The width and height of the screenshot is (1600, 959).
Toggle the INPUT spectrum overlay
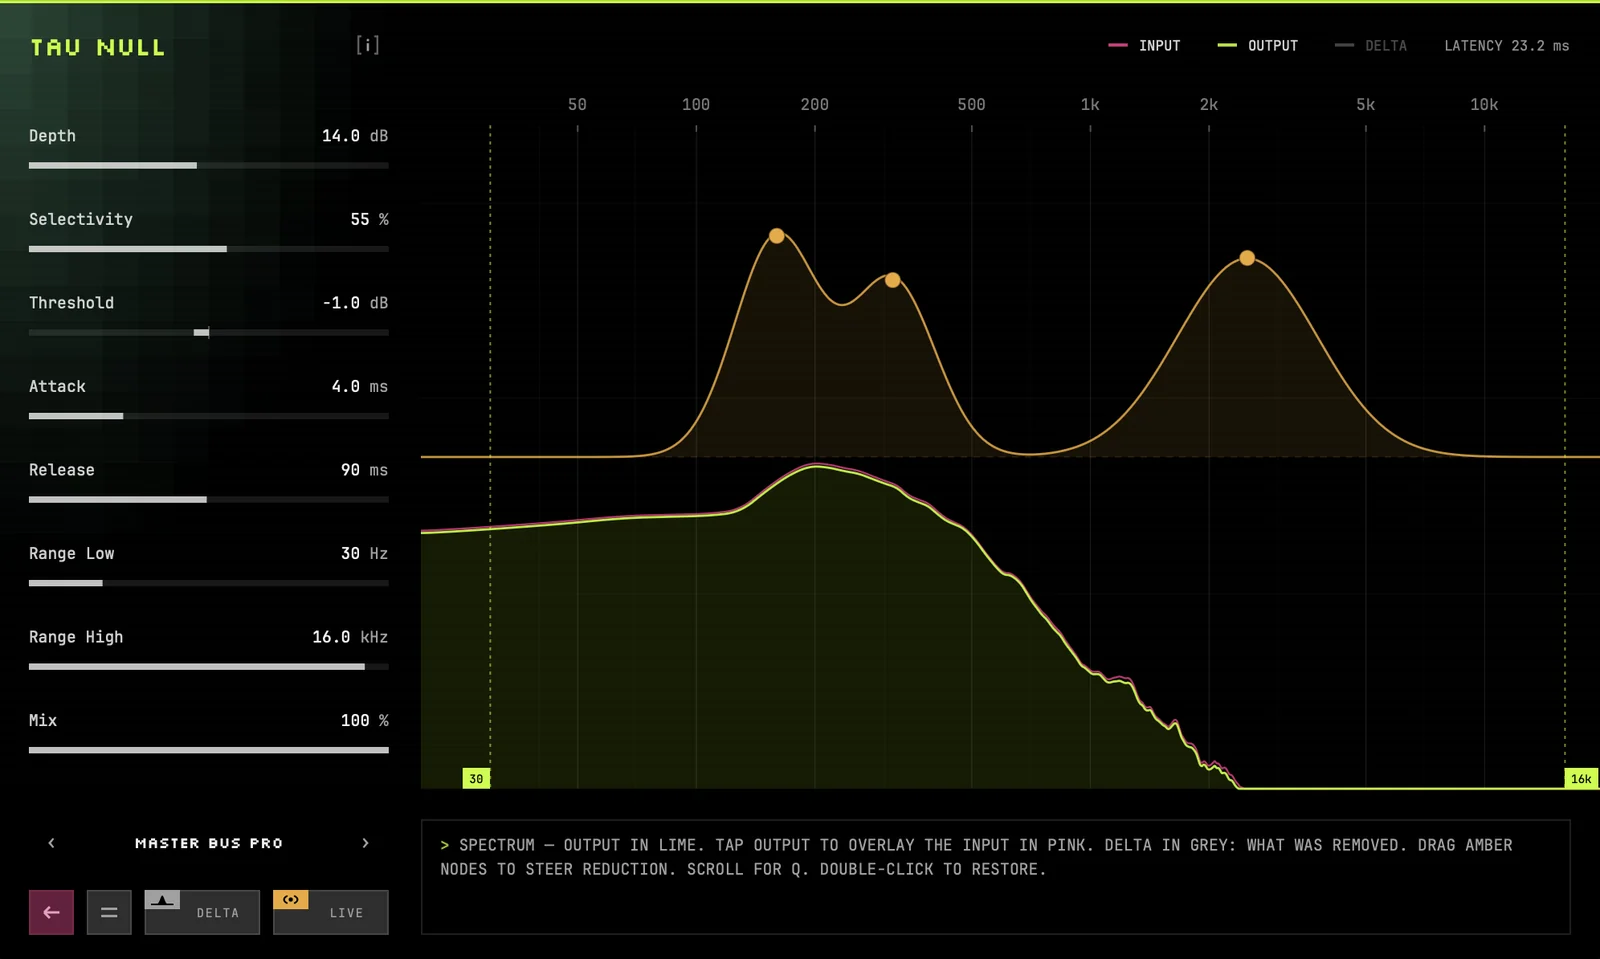pos(1145,46)
